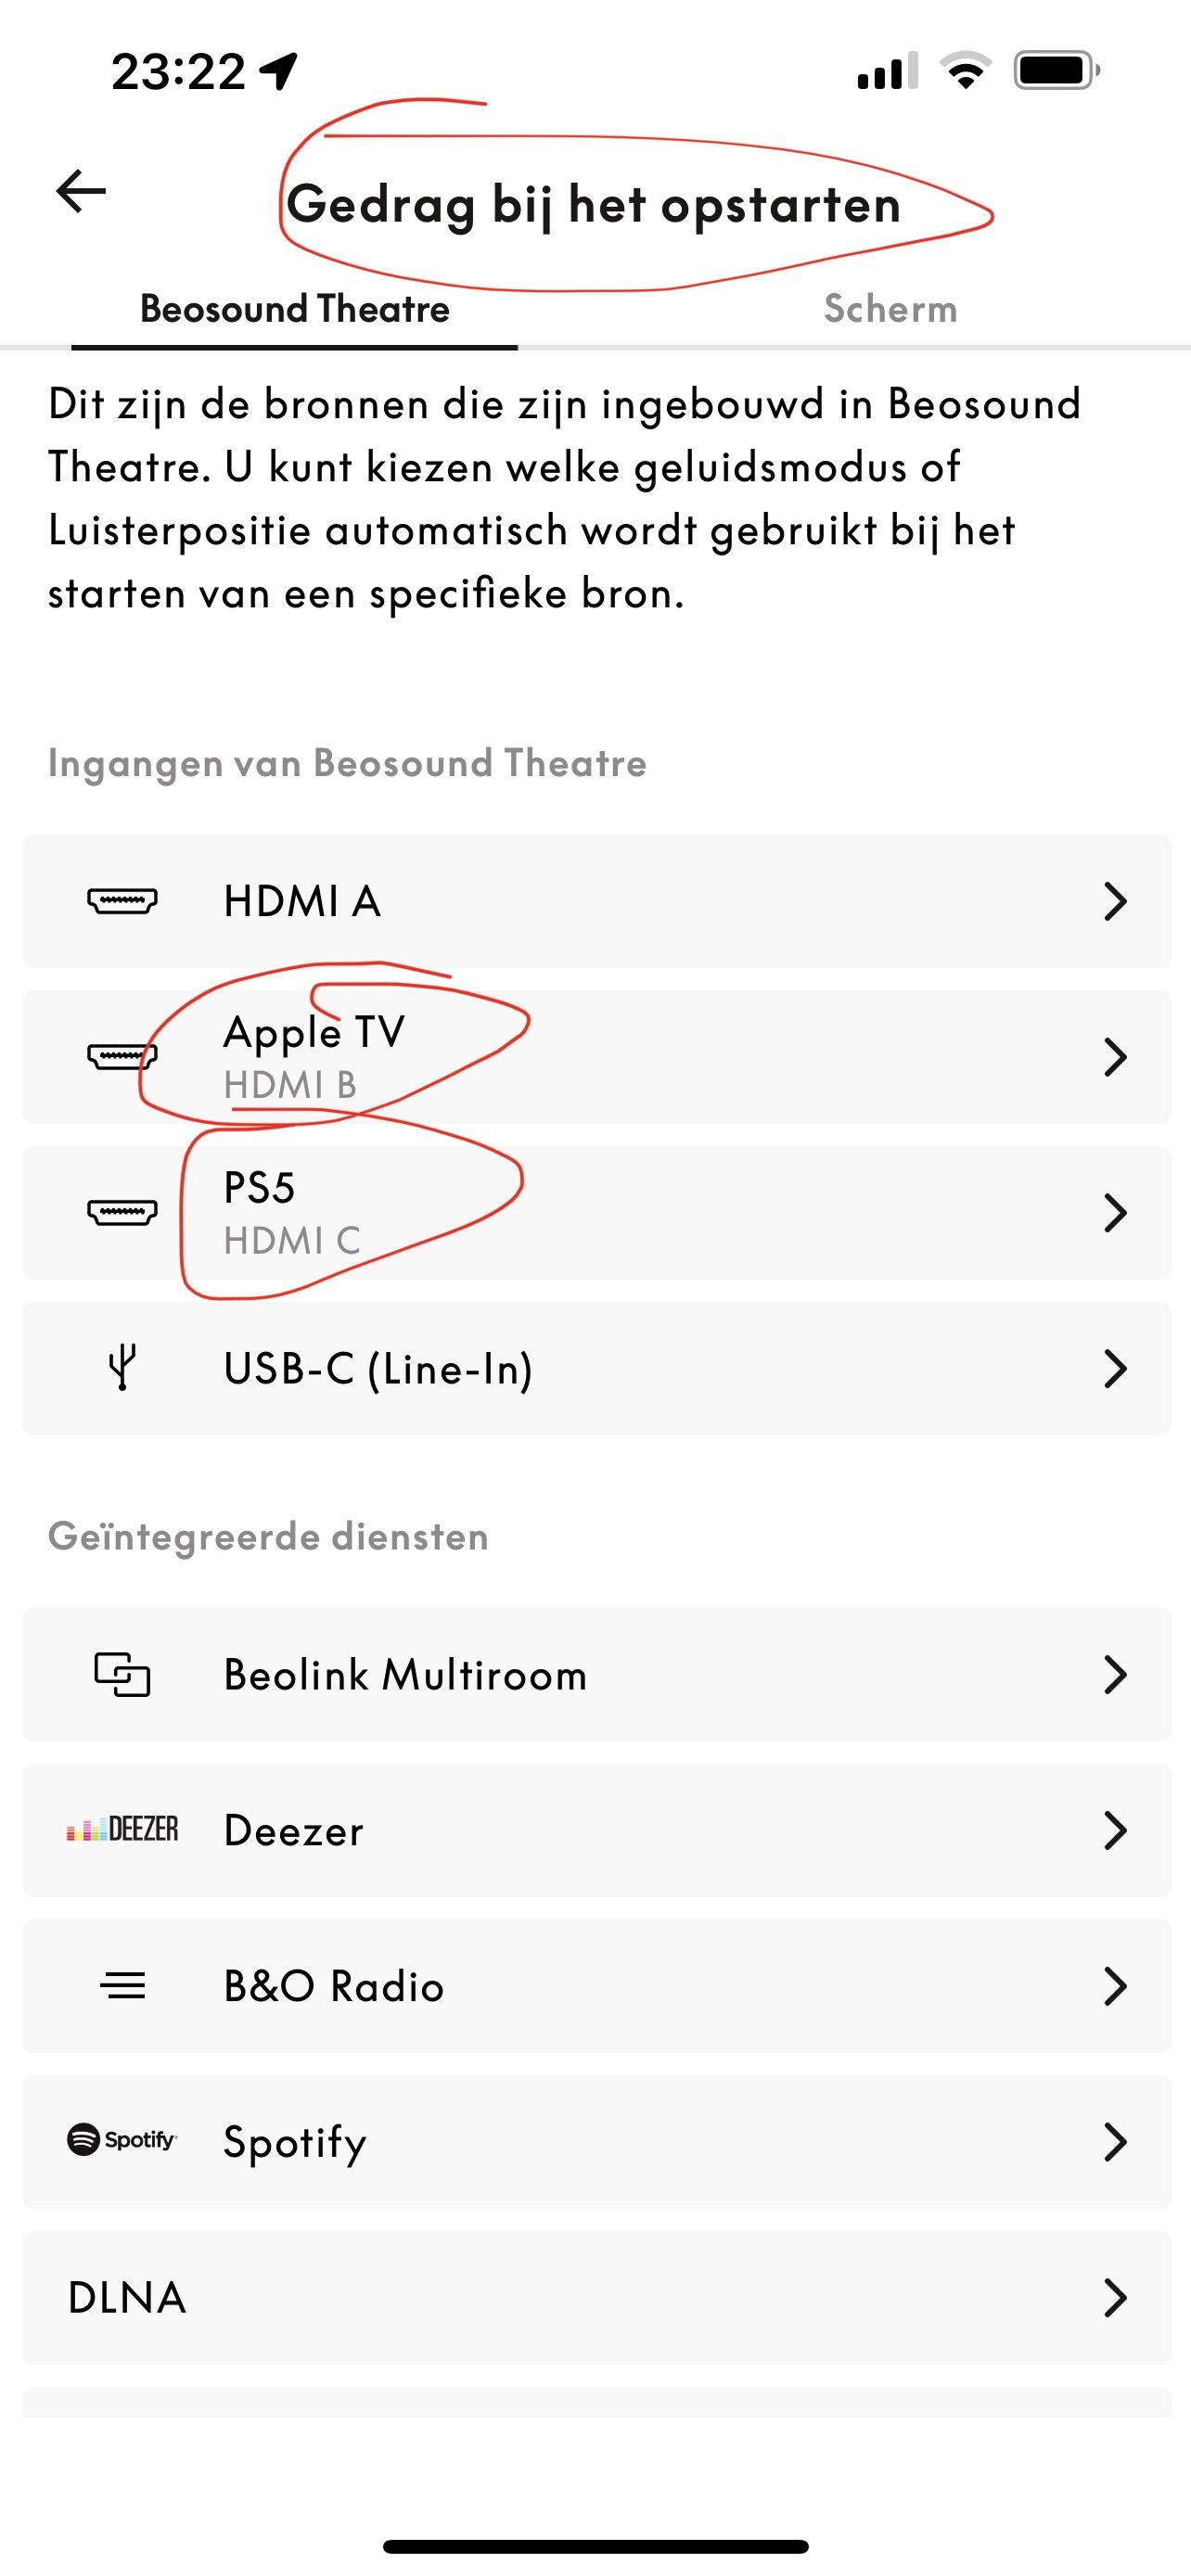1191x2576 pixels.
Task: Switch to the Scherm tab
Action: (x=890, y=309)
